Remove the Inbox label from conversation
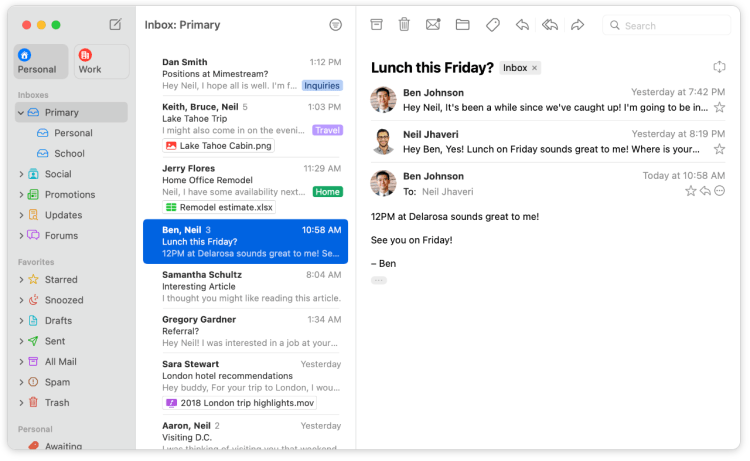 click(534, 68)
